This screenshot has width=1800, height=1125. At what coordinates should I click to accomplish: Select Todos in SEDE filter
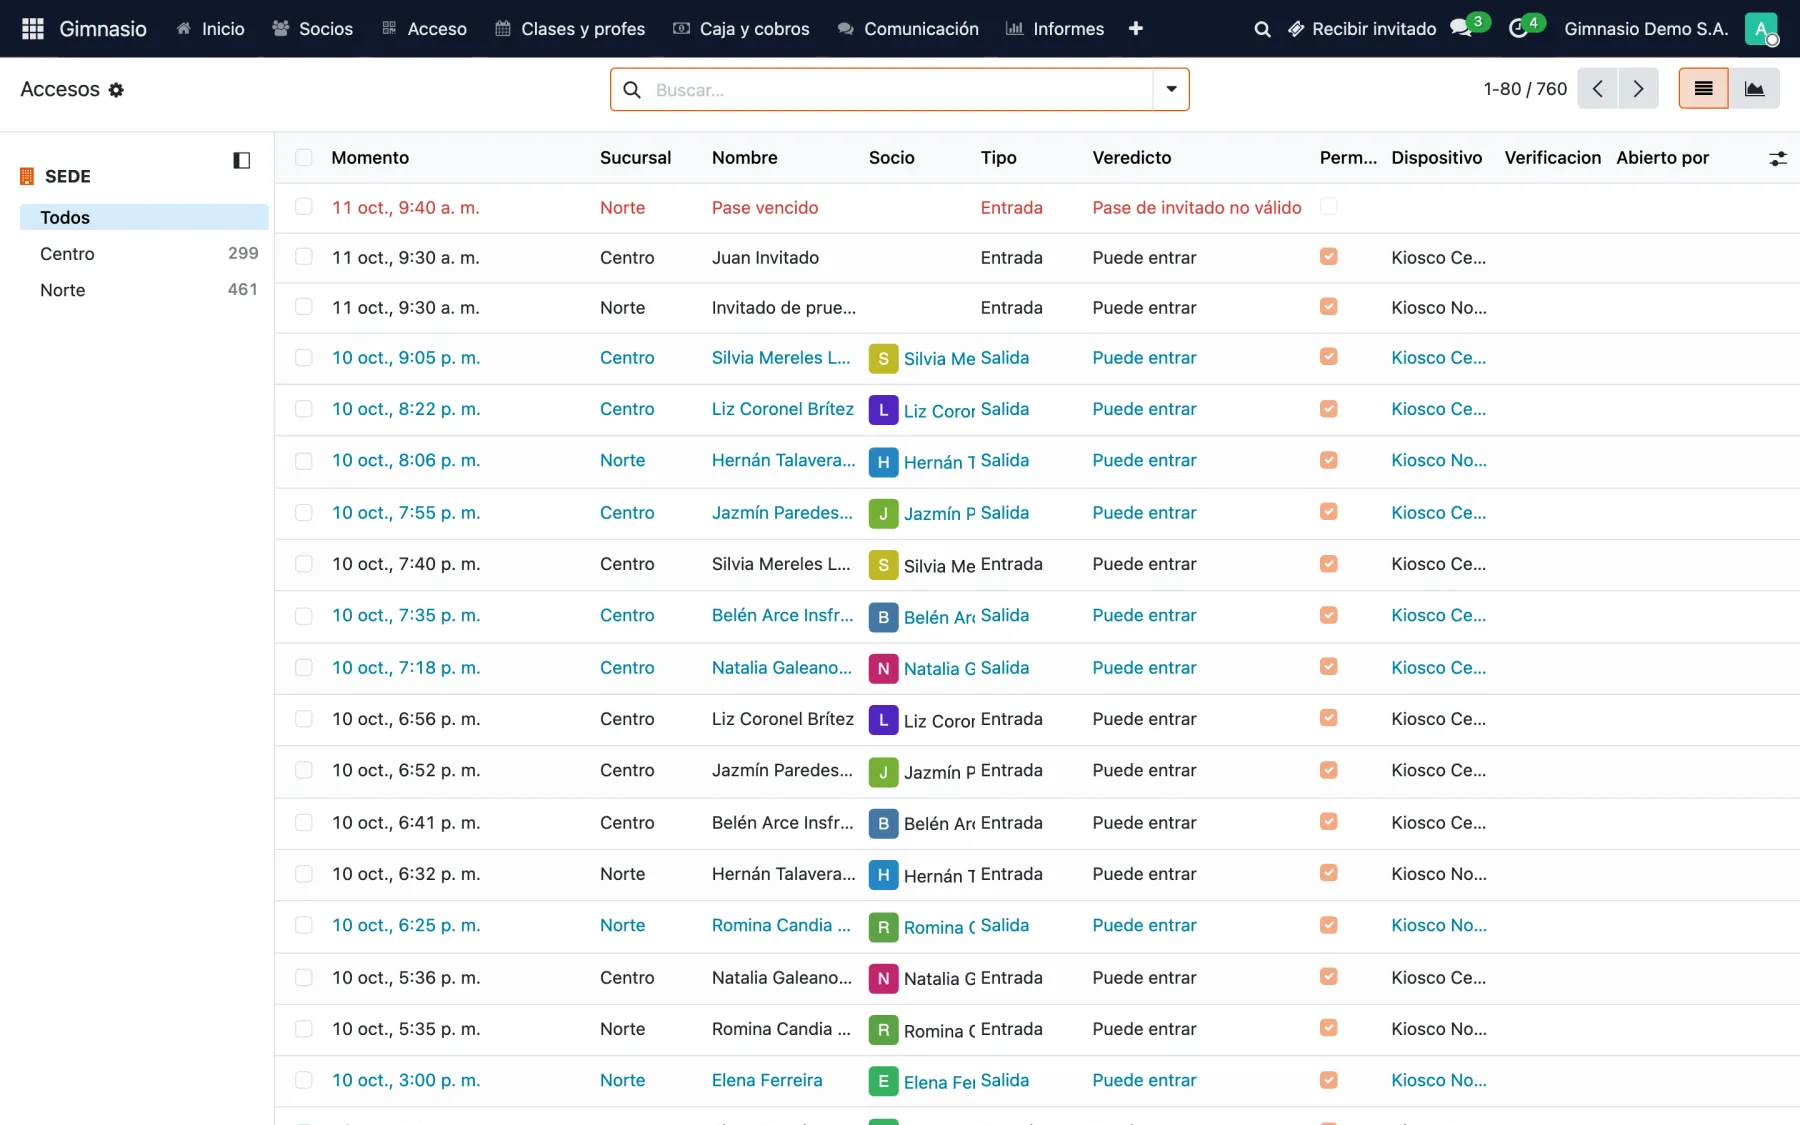144,217
